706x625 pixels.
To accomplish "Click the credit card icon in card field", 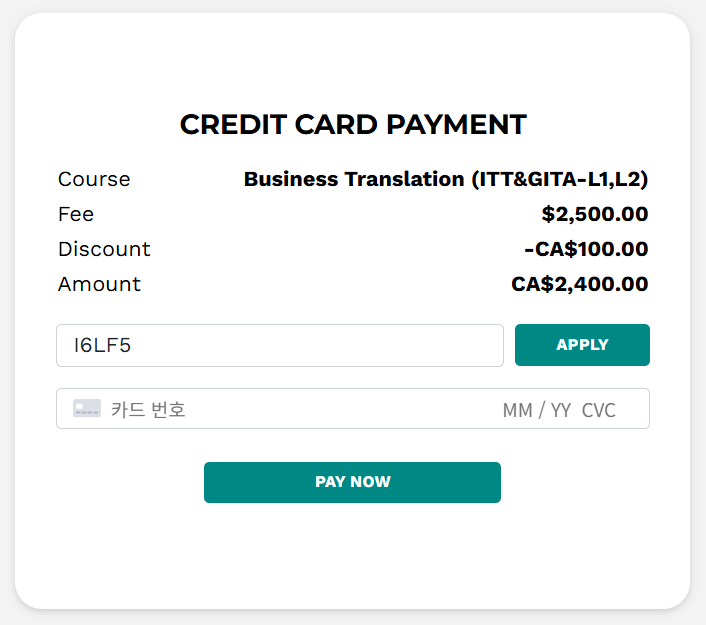I will [87, 409].
